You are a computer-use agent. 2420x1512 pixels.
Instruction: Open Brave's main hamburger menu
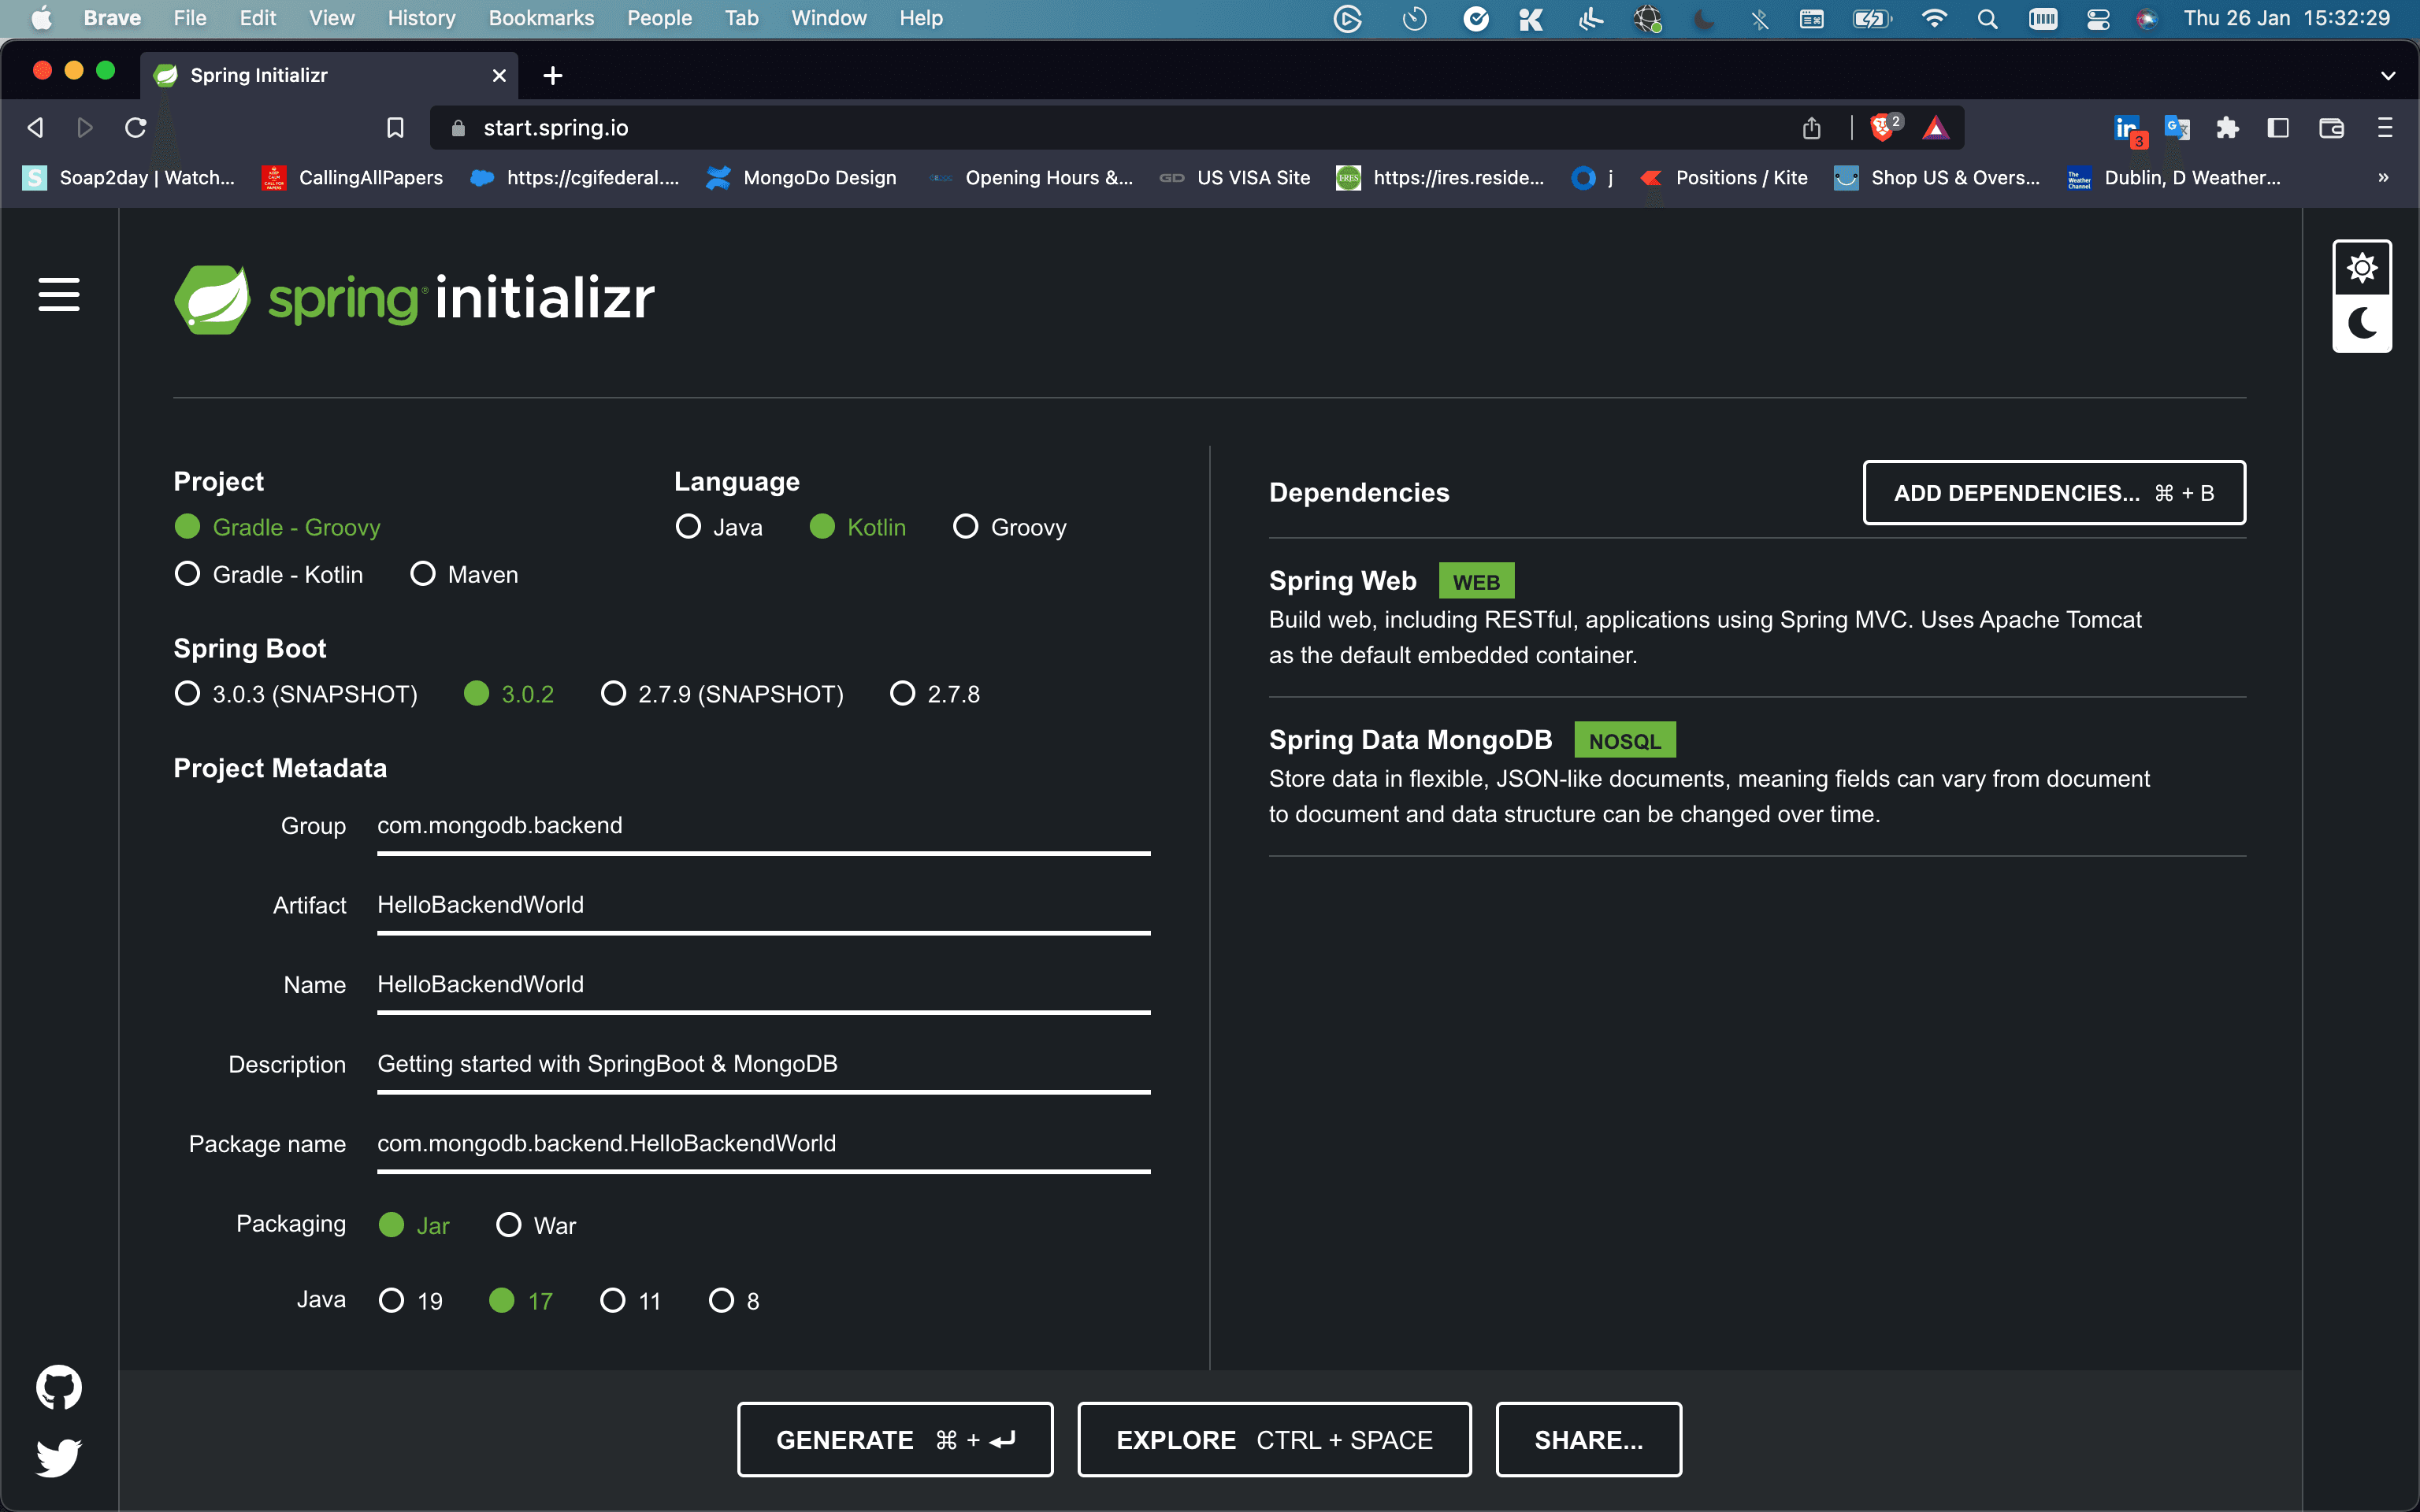(x=2385, y=127)
